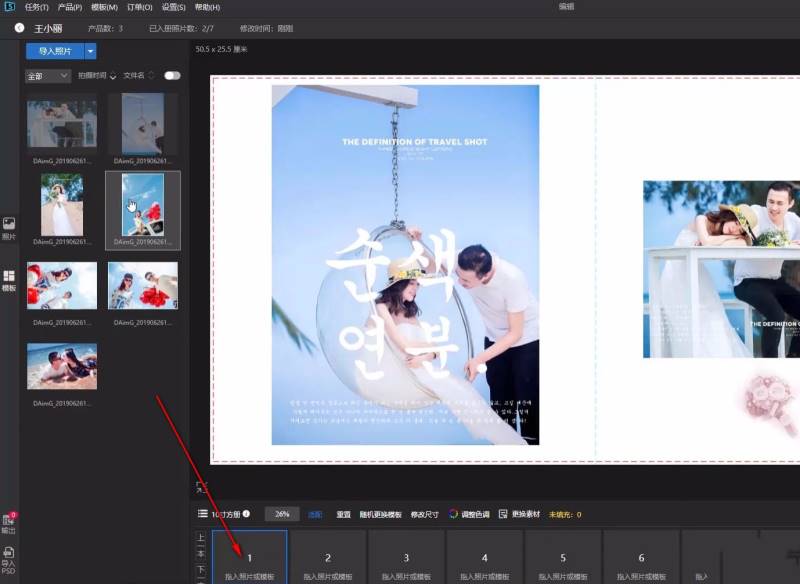Click the 导入照片 button
Viewport: 800px width, 584px height.
[x=55, y=51]
